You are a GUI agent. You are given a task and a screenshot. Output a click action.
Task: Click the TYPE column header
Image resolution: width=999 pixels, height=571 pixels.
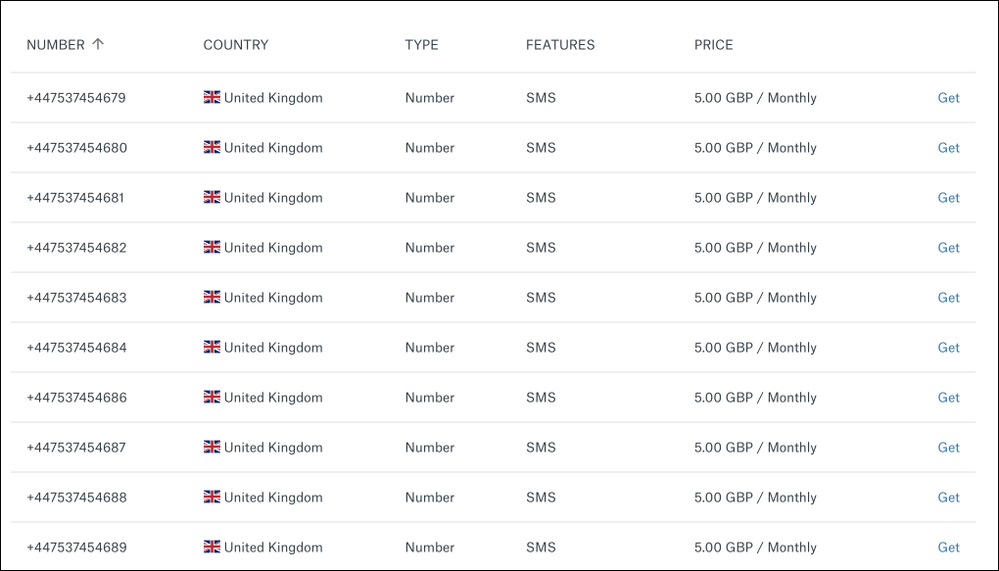(421, 45)
